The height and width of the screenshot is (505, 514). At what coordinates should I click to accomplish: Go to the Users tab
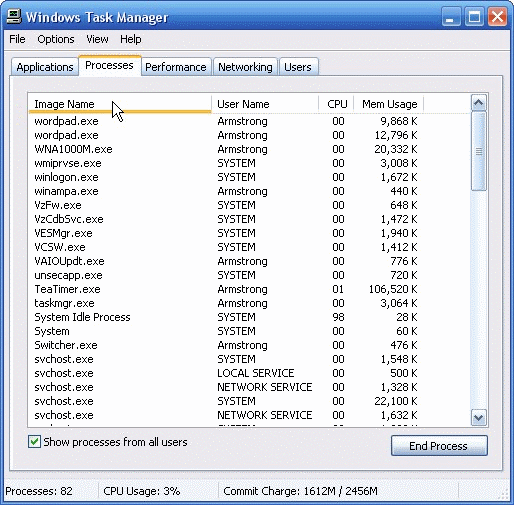click(x=298, y=67)
